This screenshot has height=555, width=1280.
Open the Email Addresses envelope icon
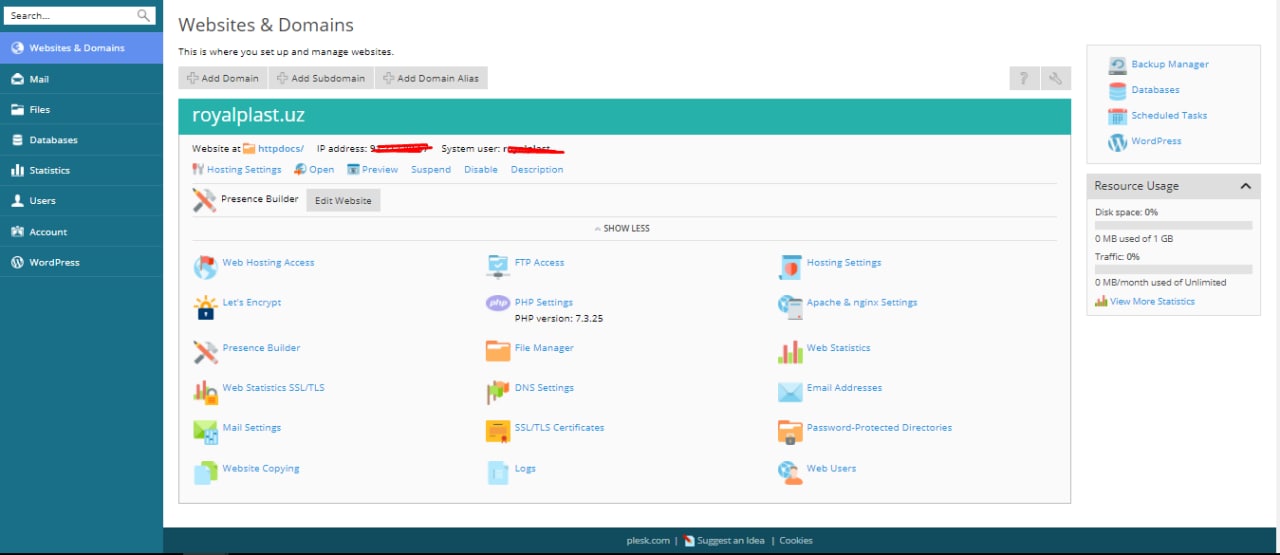tap(790, 392)
